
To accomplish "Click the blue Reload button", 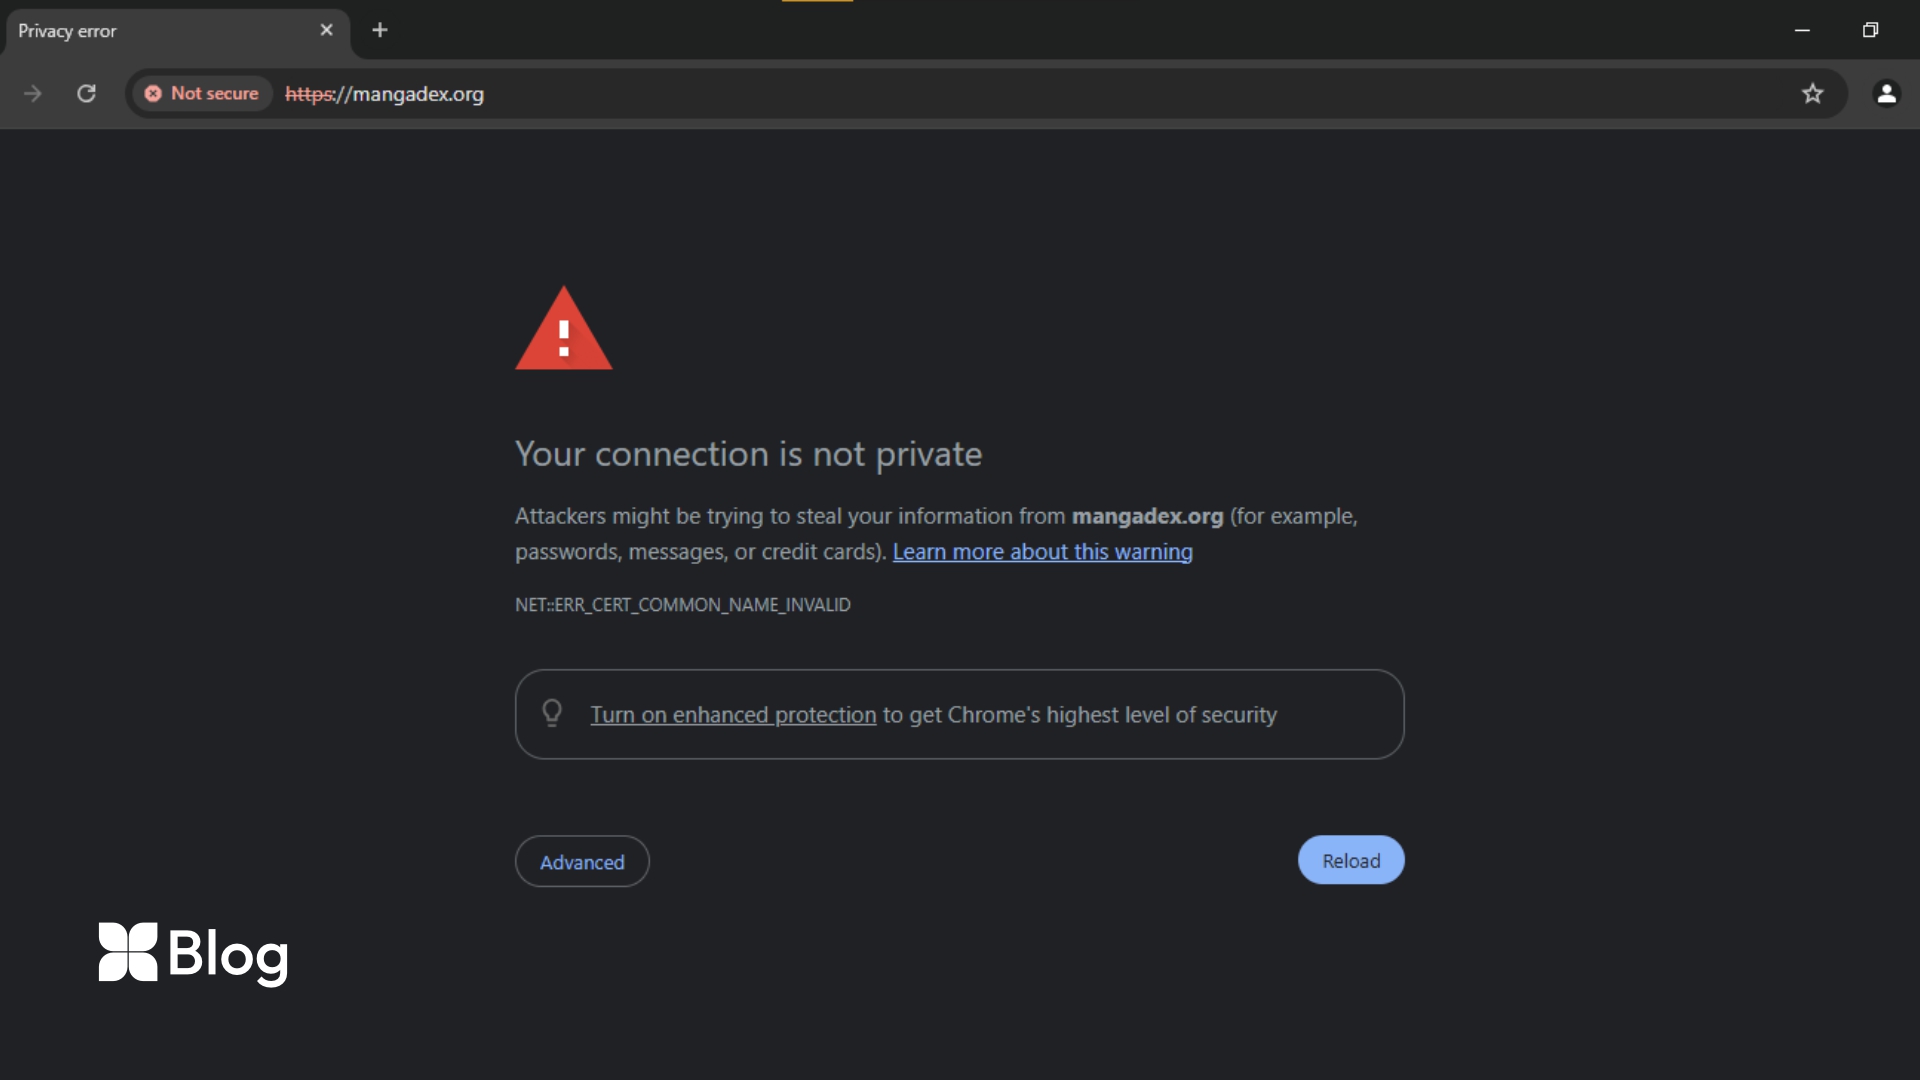I will [x=1351, y=861].
